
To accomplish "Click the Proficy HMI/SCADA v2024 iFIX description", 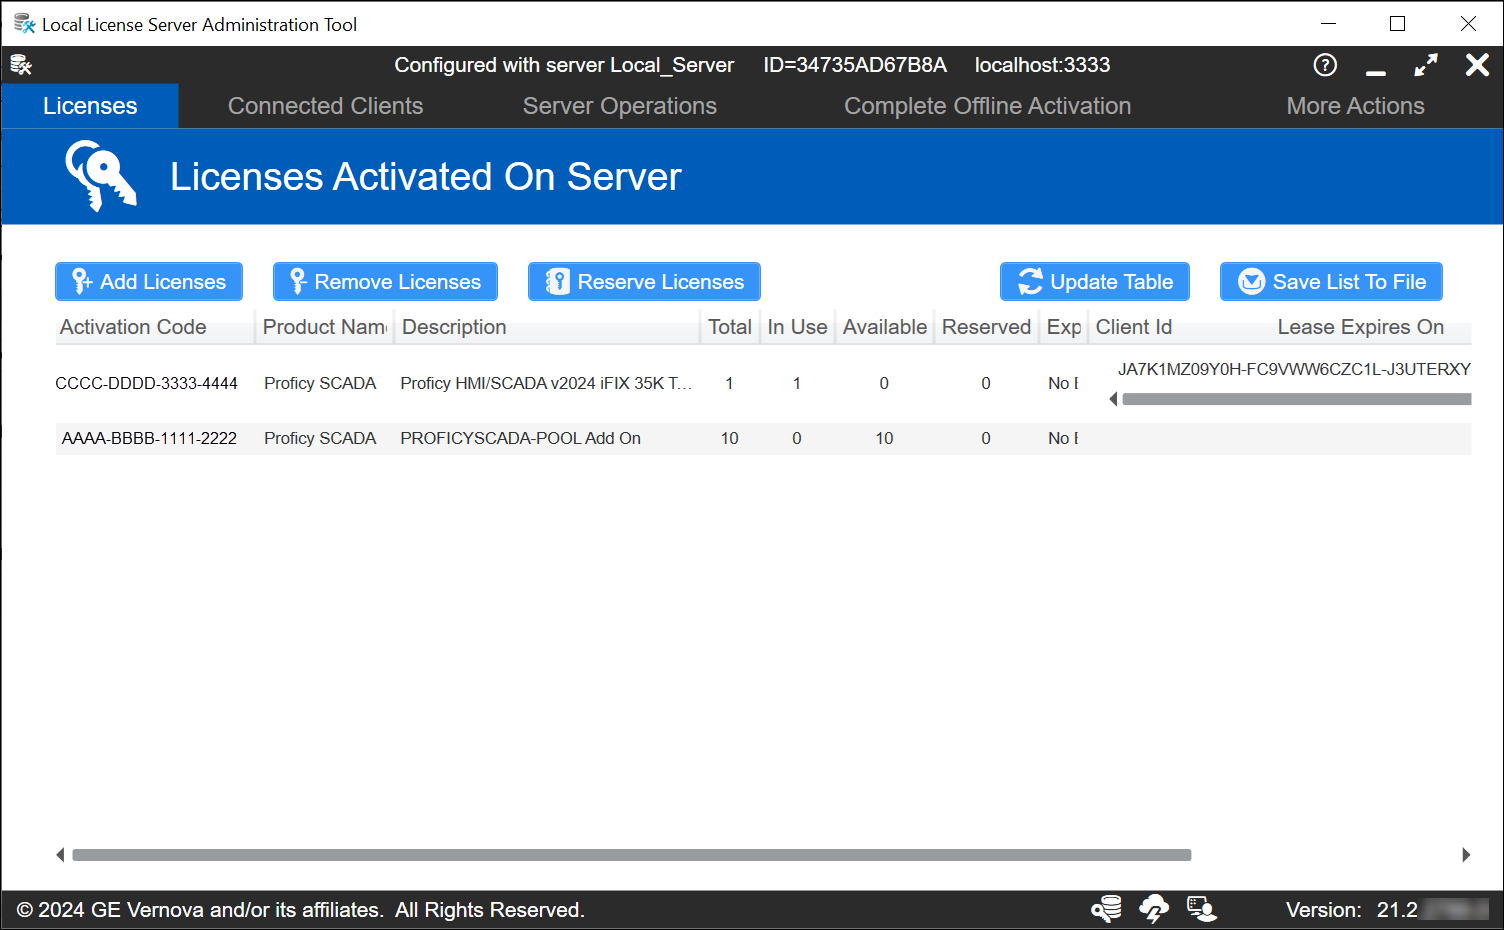I will [546, 384].
